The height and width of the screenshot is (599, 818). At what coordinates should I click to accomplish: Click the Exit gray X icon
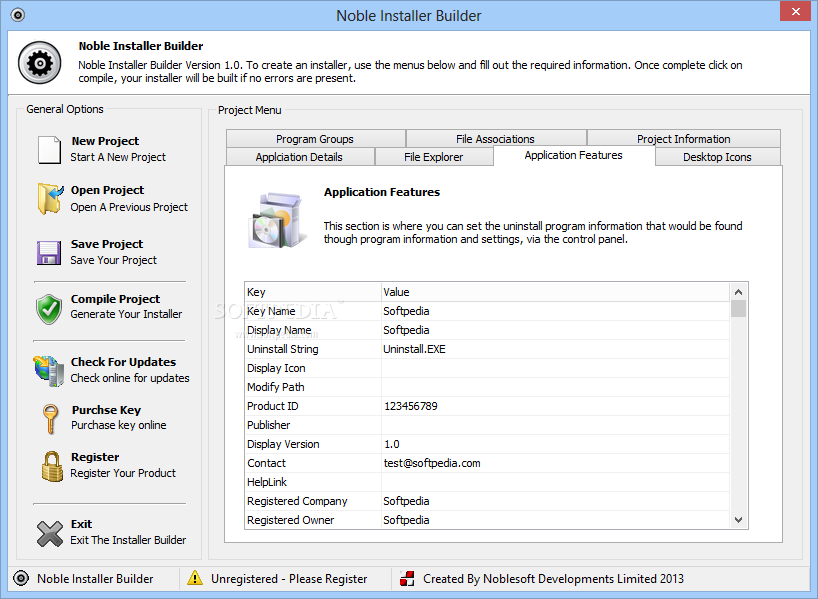pyautogui.click(x=50, y=534)
